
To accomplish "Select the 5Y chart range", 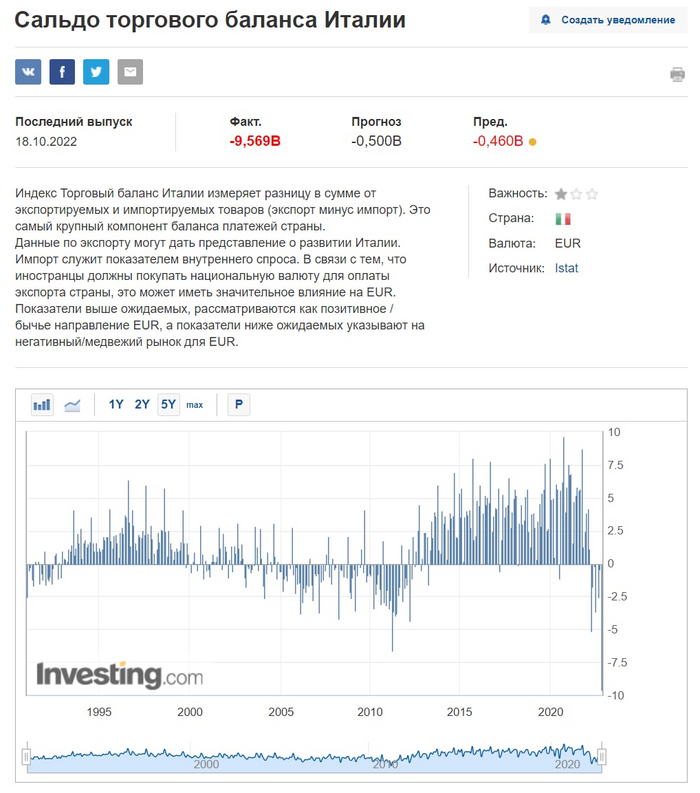I will (x=168, y=405).
